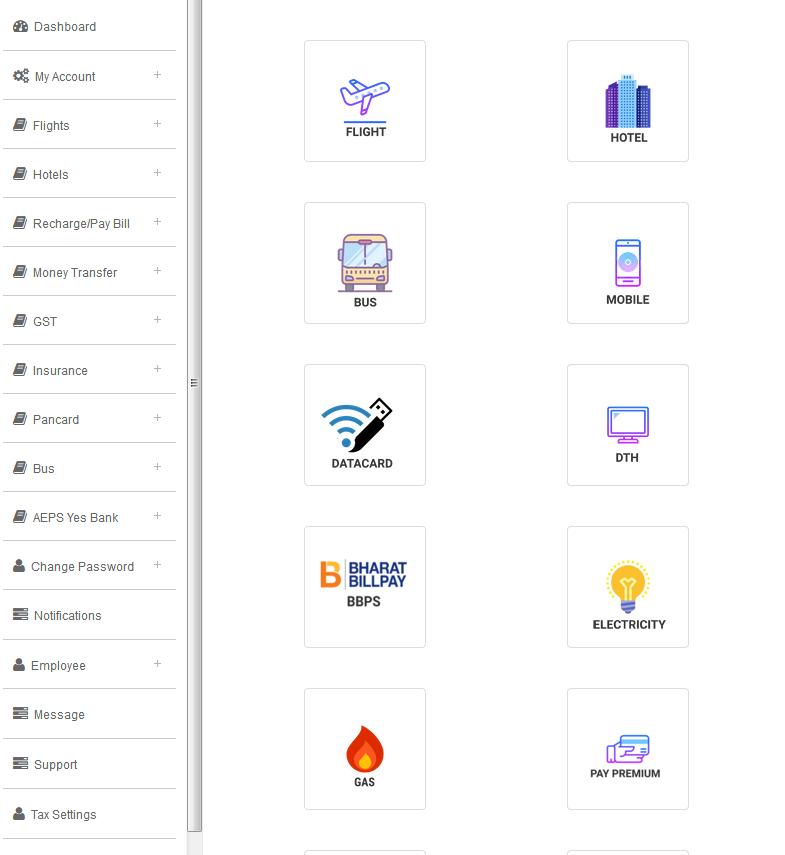Image resolution: width=785 pixels, height=855 pixels.
Task: Select the Electricity bulb icon
Action: 627,587
